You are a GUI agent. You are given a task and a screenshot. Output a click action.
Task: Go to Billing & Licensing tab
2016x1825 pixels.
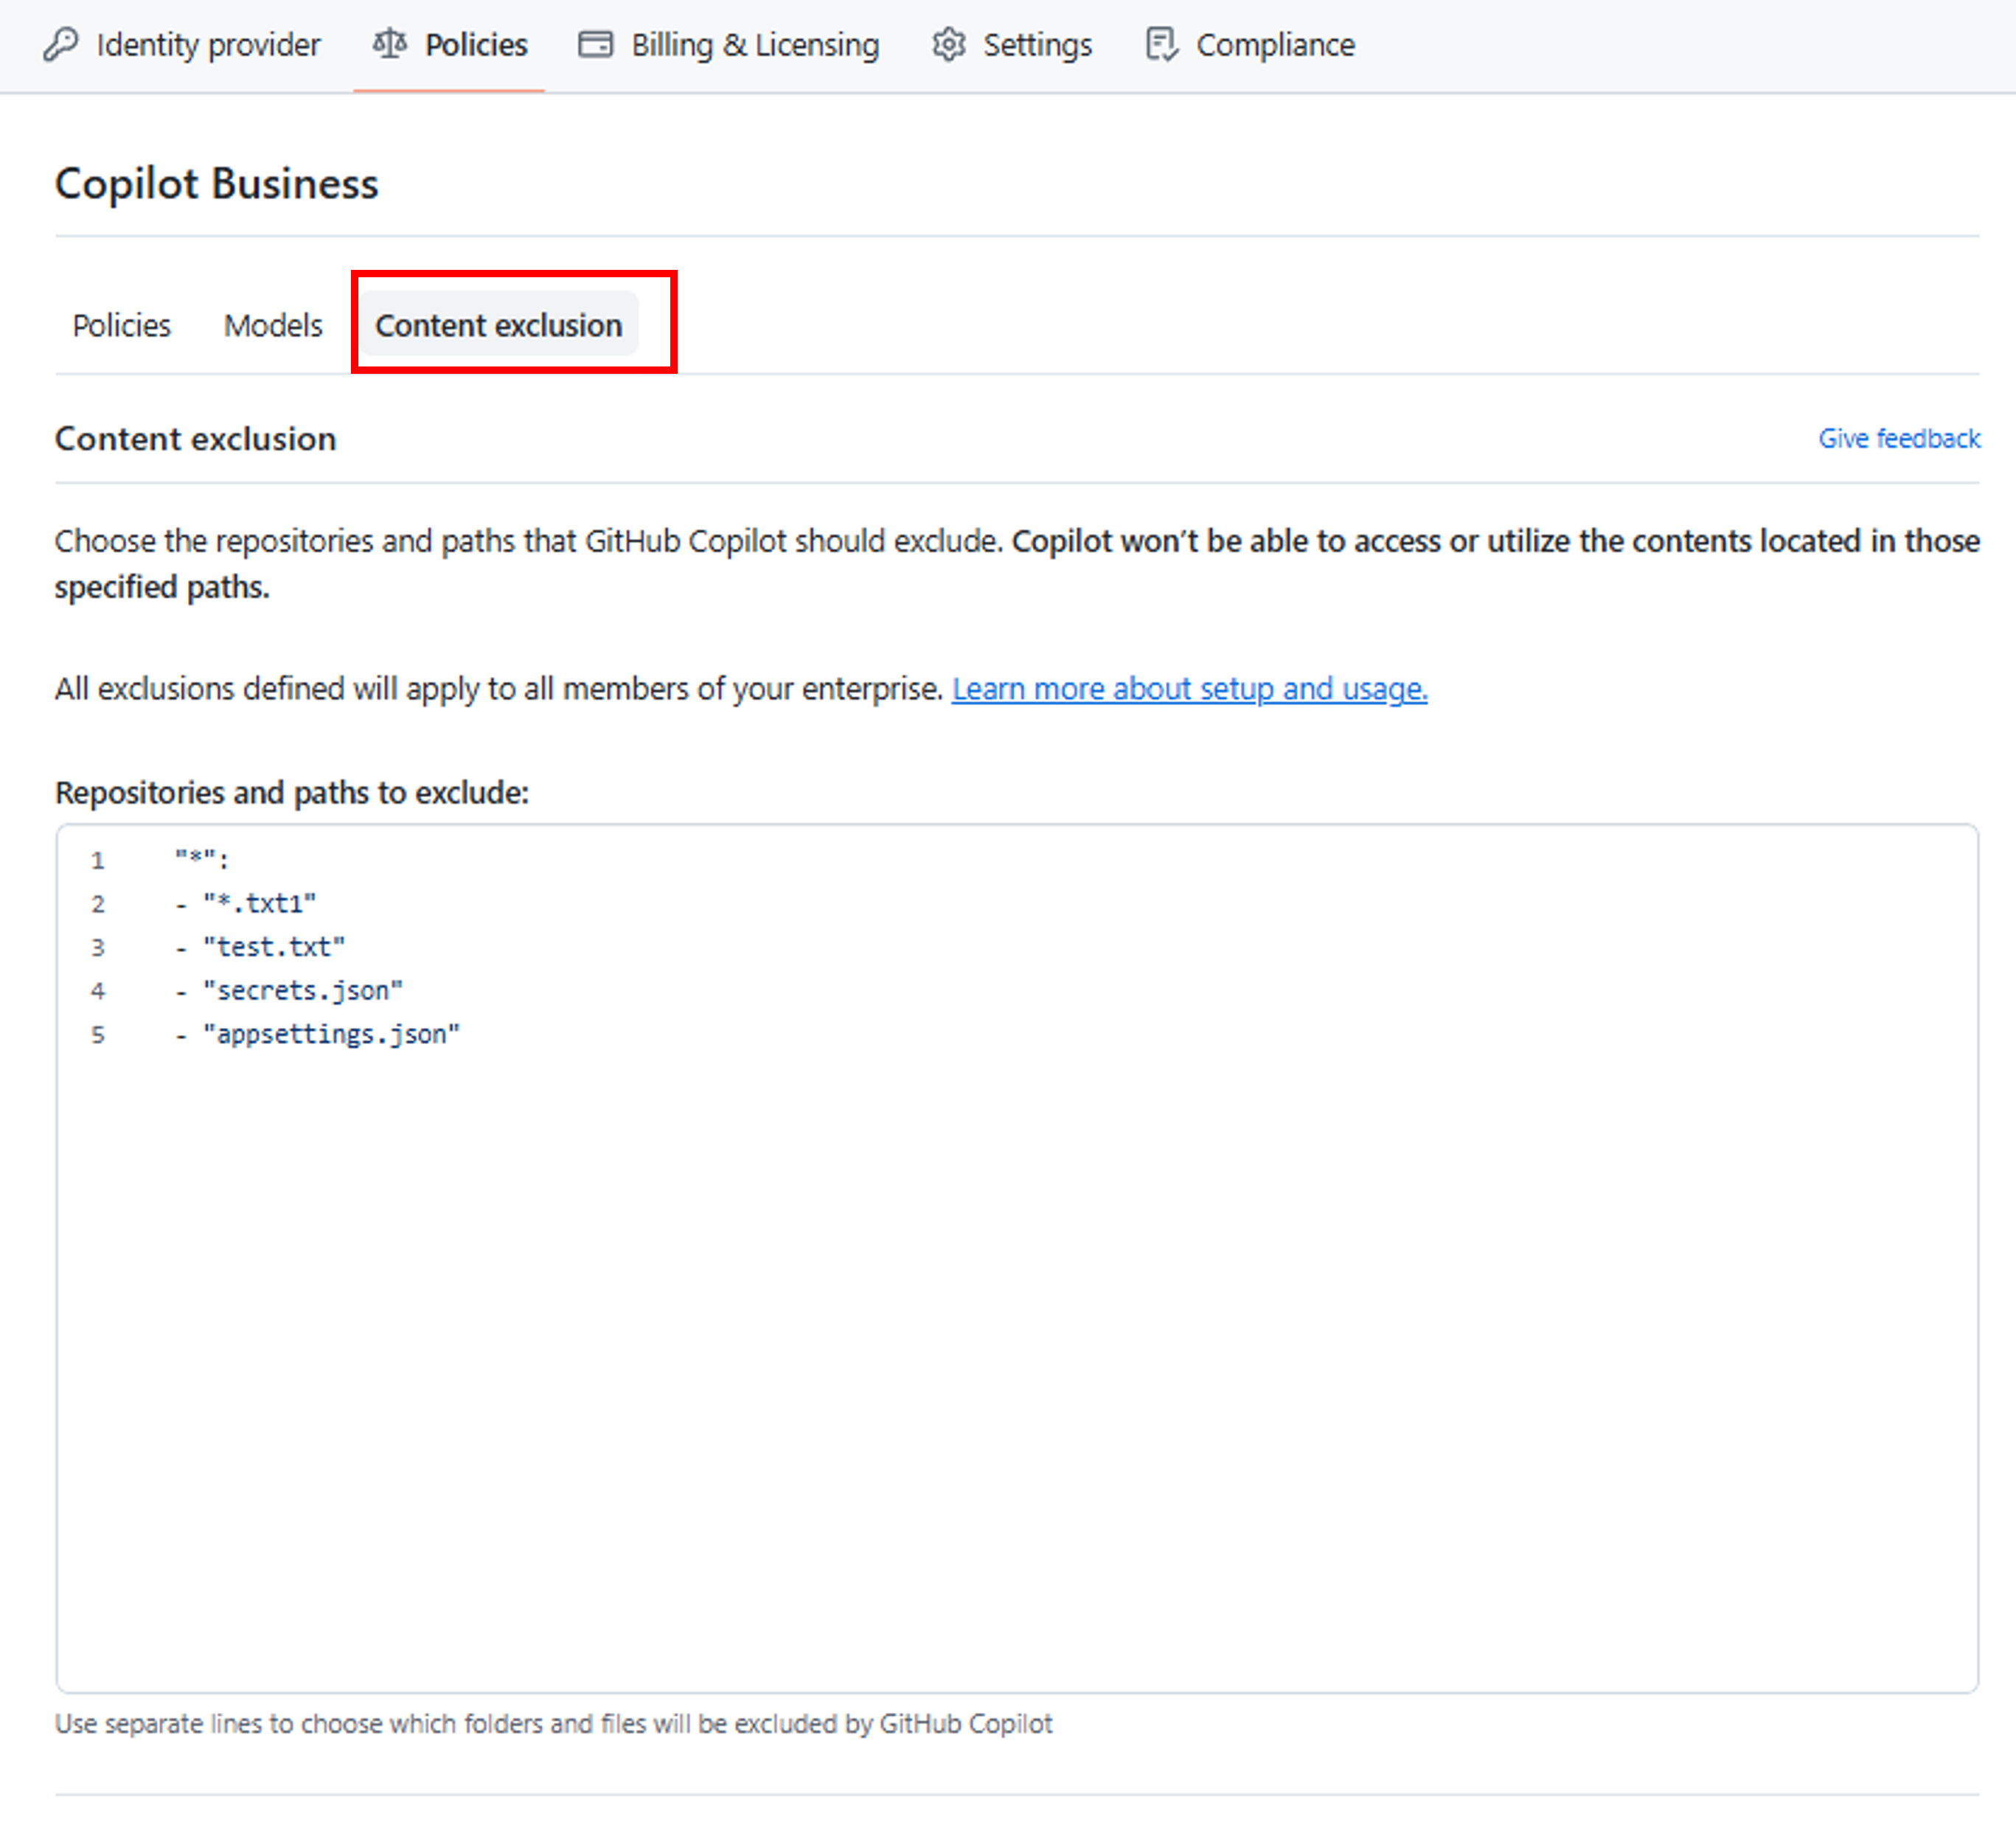[729, 45]
